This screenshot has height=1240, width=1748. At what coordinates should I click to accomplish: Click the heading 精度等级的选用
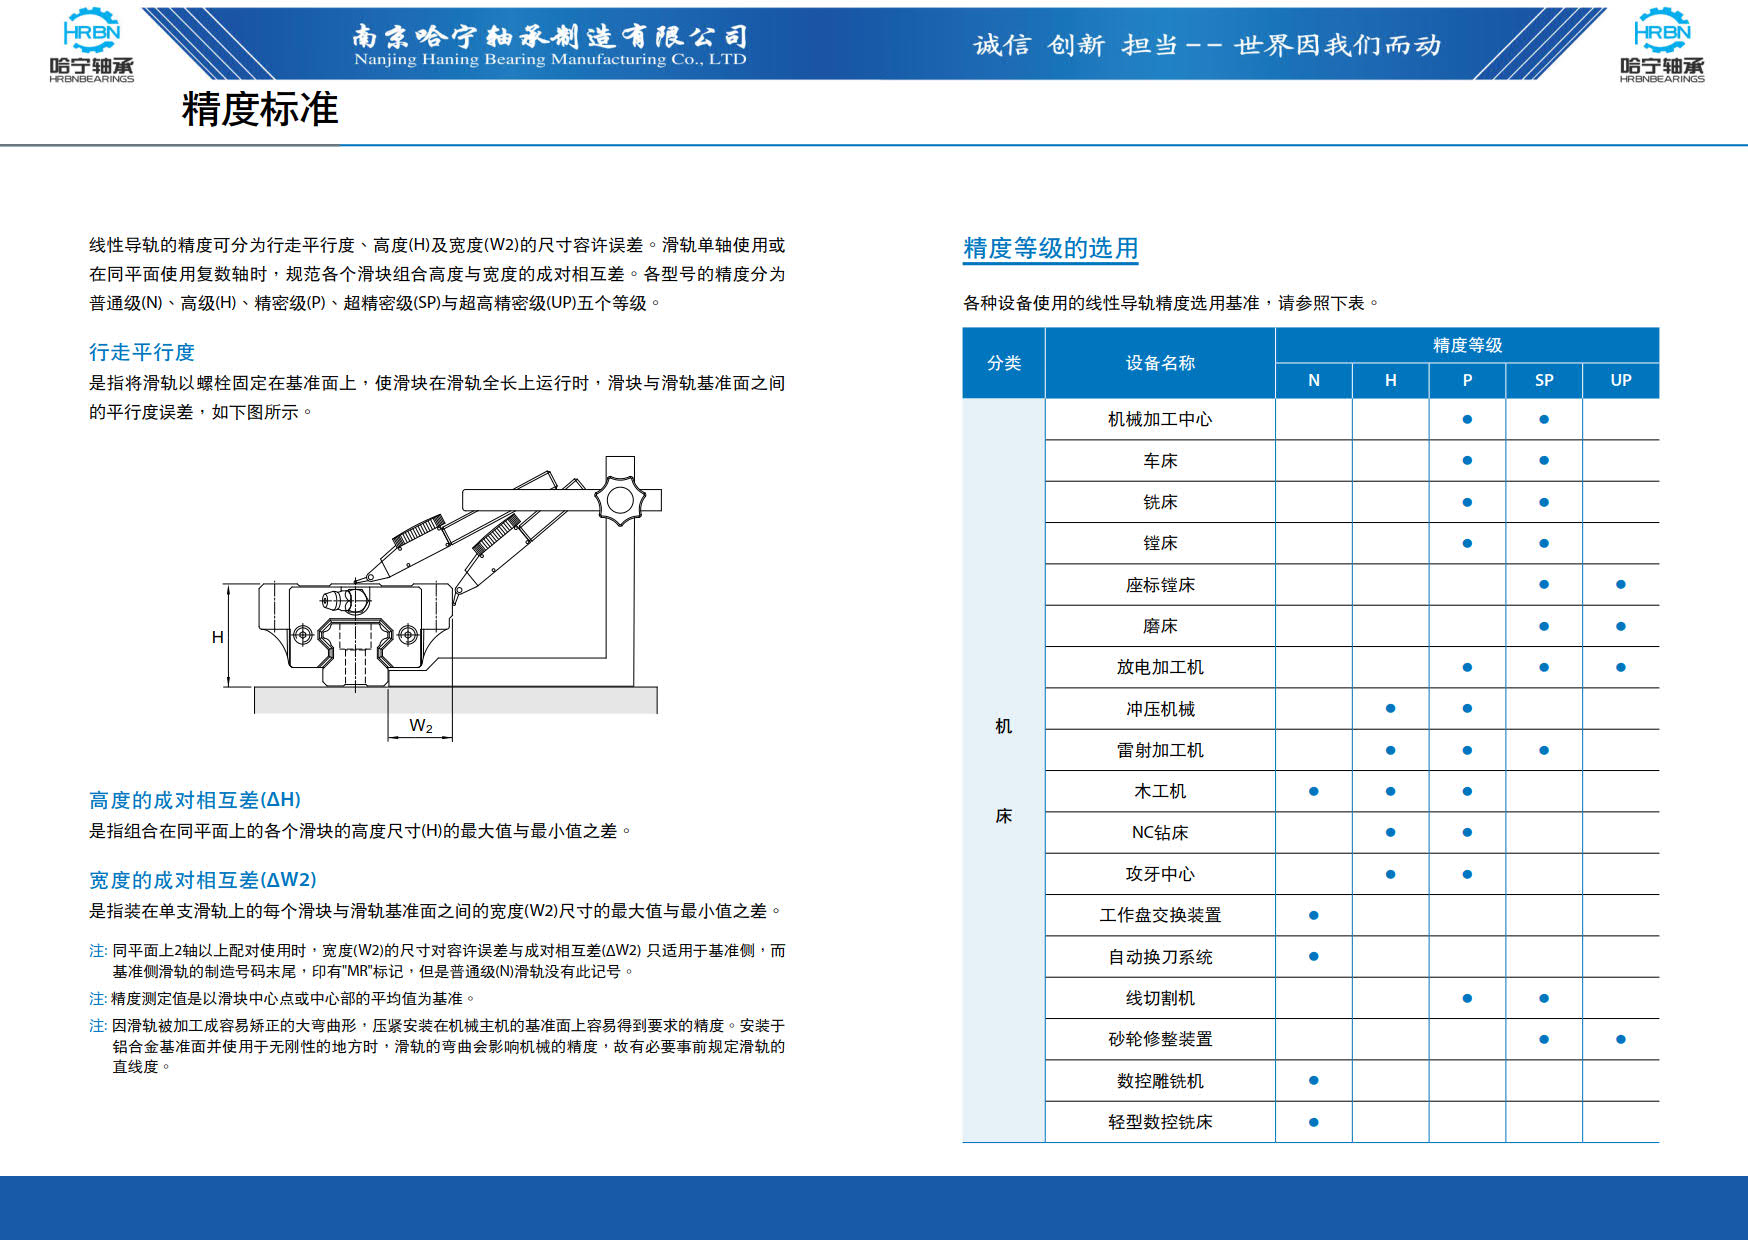click(x=1050, y=248)
